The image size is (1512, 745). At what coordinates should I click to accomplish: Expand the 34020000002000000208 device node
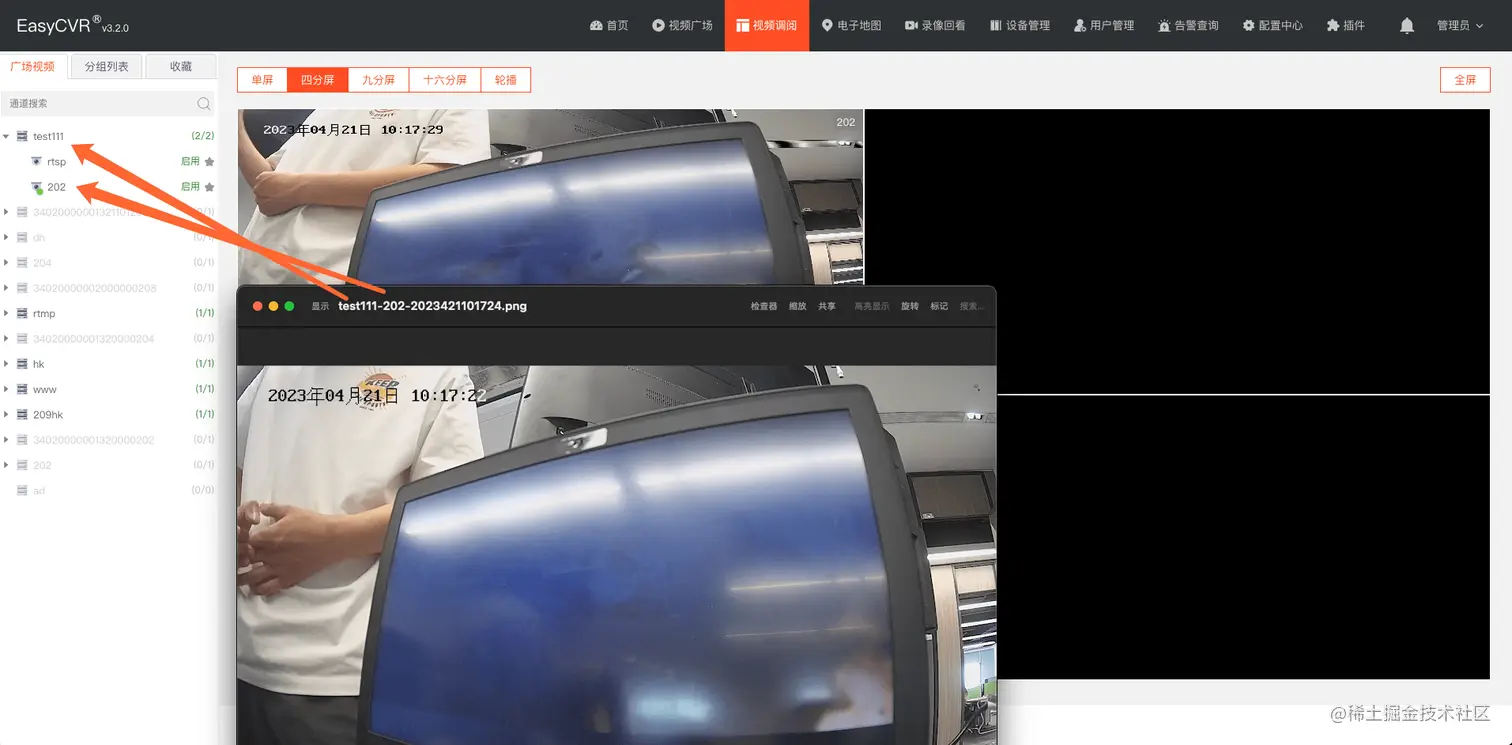tap(6, 288)
